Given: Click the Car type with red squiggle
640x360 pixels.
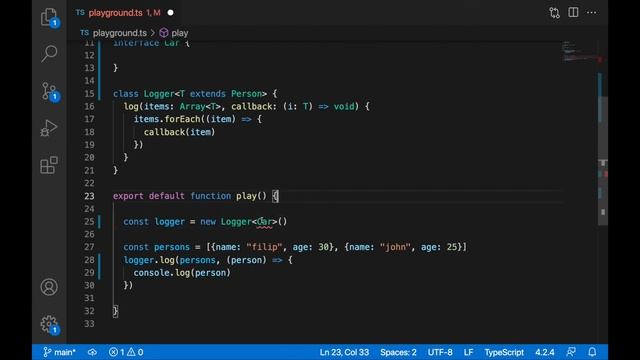Looking at the screenshot, I should pyautogui.click(x=264, y=222).
